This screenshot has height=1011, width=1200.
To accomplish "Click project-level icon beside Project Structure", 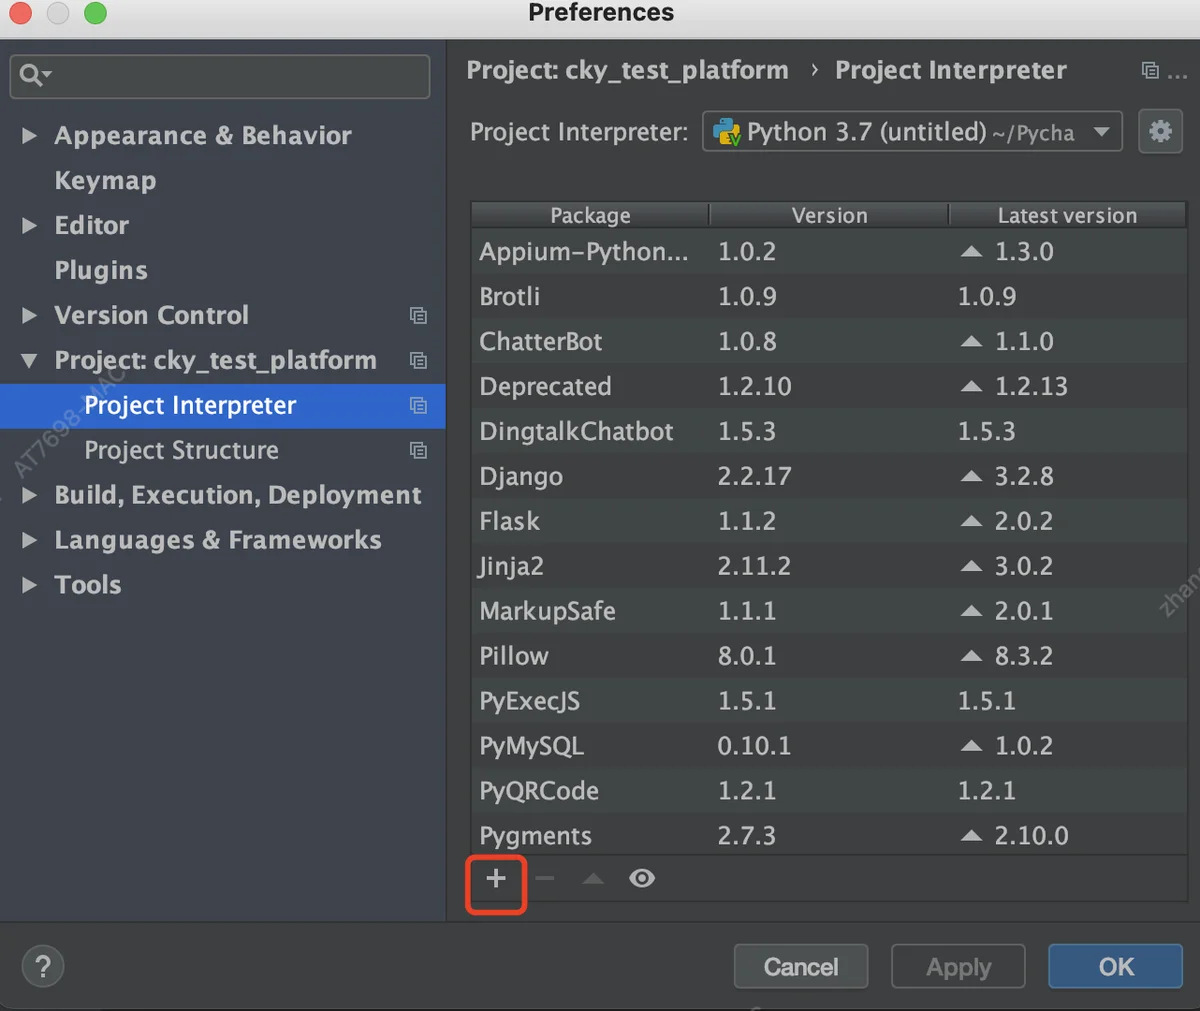I will pos(418,451).
